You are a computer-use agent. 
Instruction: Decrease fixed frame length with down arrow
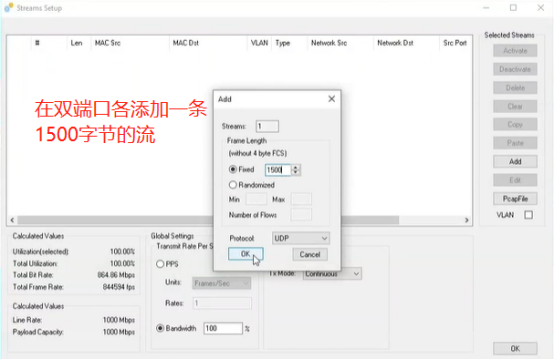pos(296,173)
